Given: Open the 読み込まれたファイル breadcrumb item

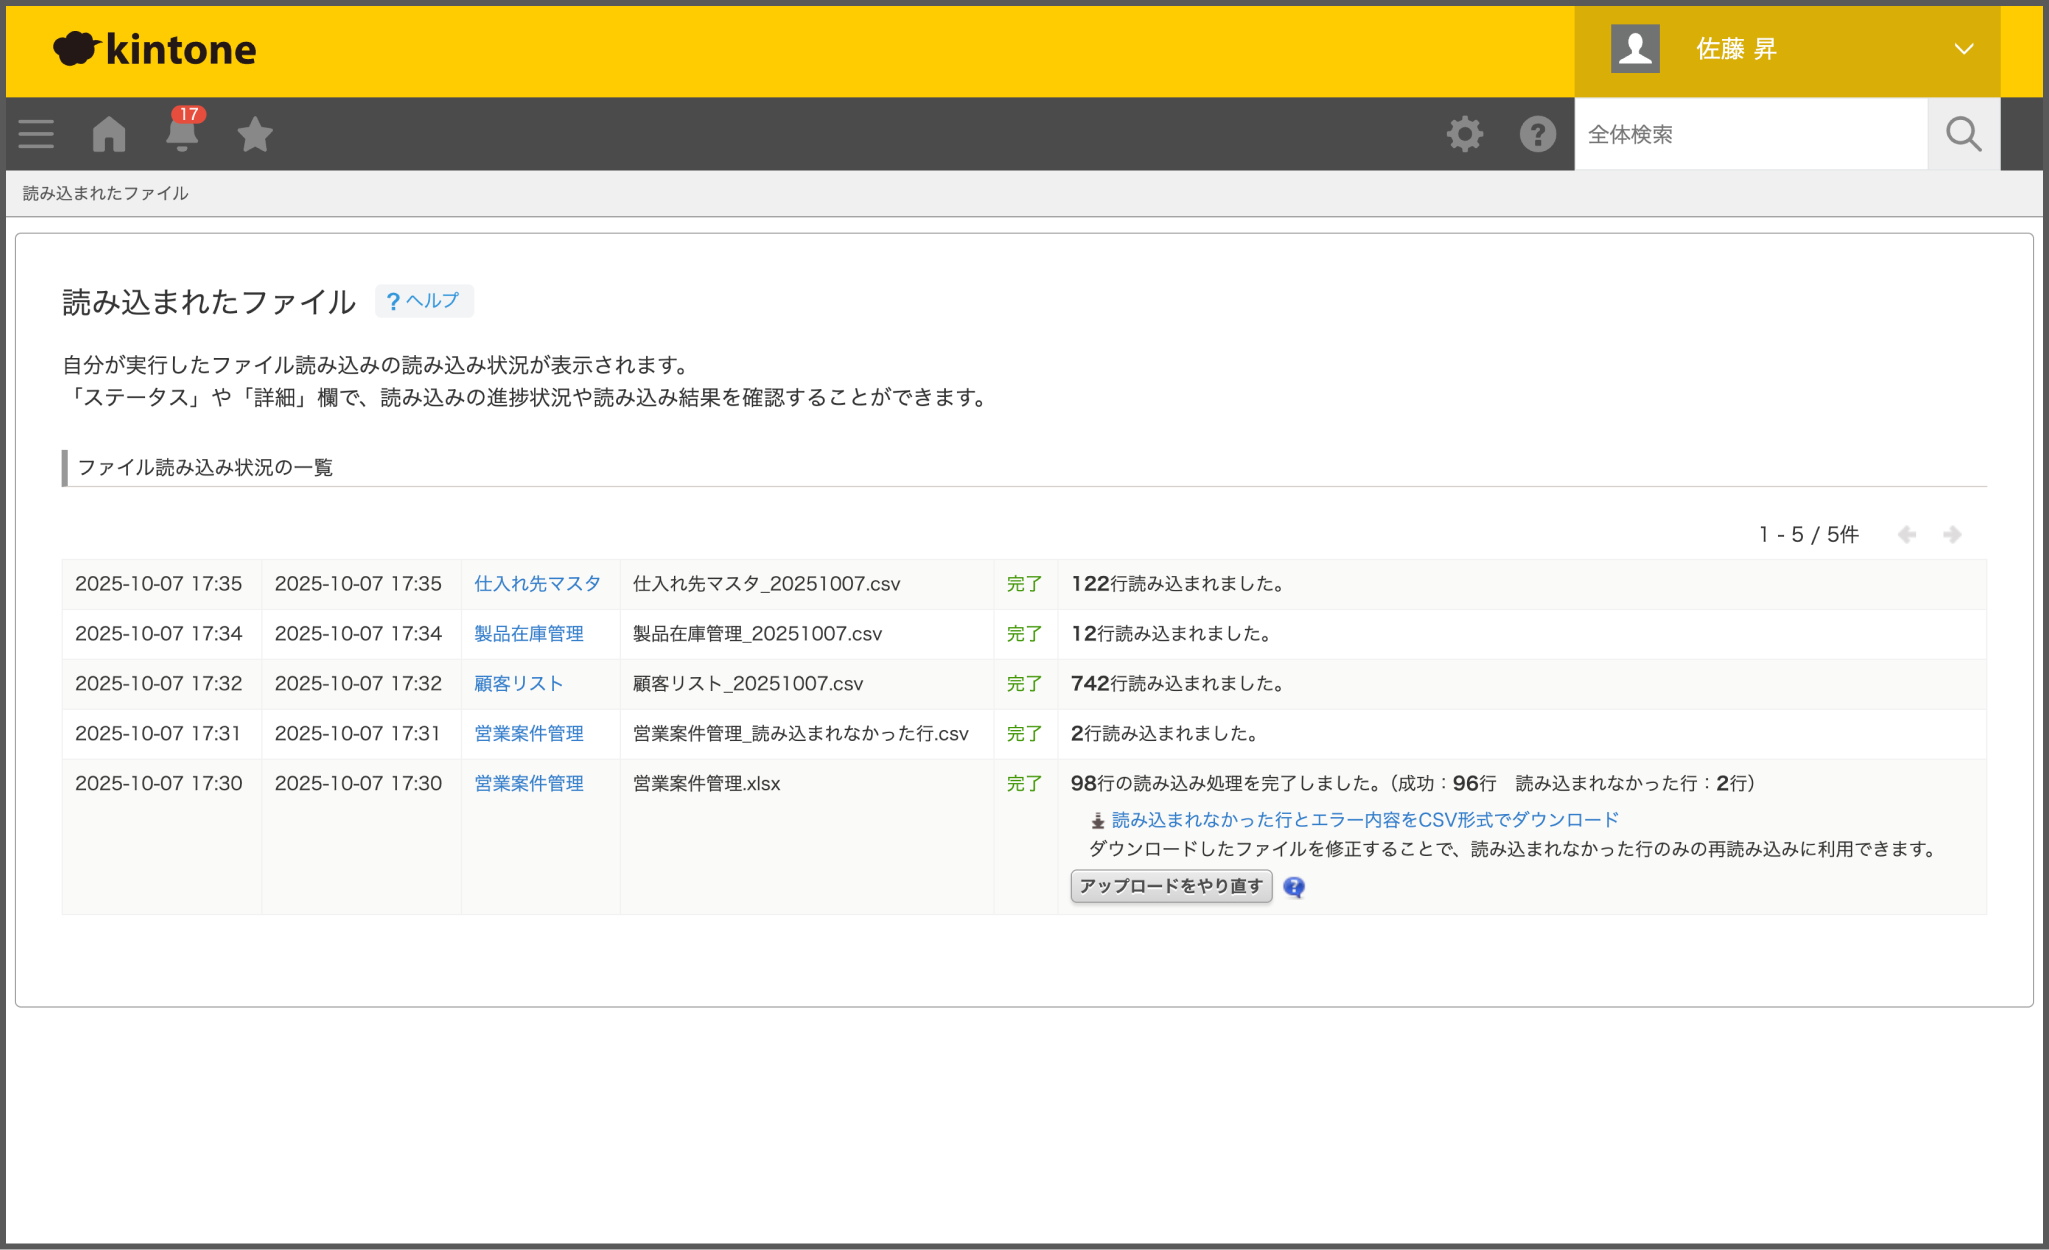Looking at the screenshot, I should 104,192.
